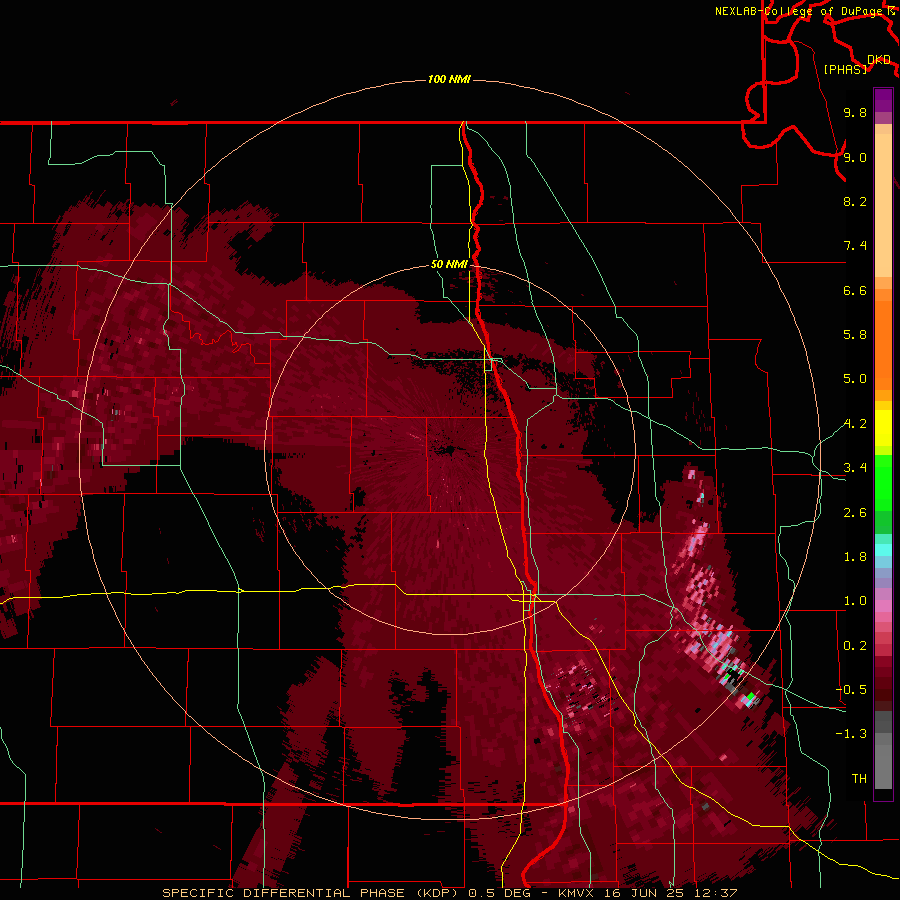Pick the yellow segment of the color bar
The image size is (900, 900).
[x=883, y=428]
